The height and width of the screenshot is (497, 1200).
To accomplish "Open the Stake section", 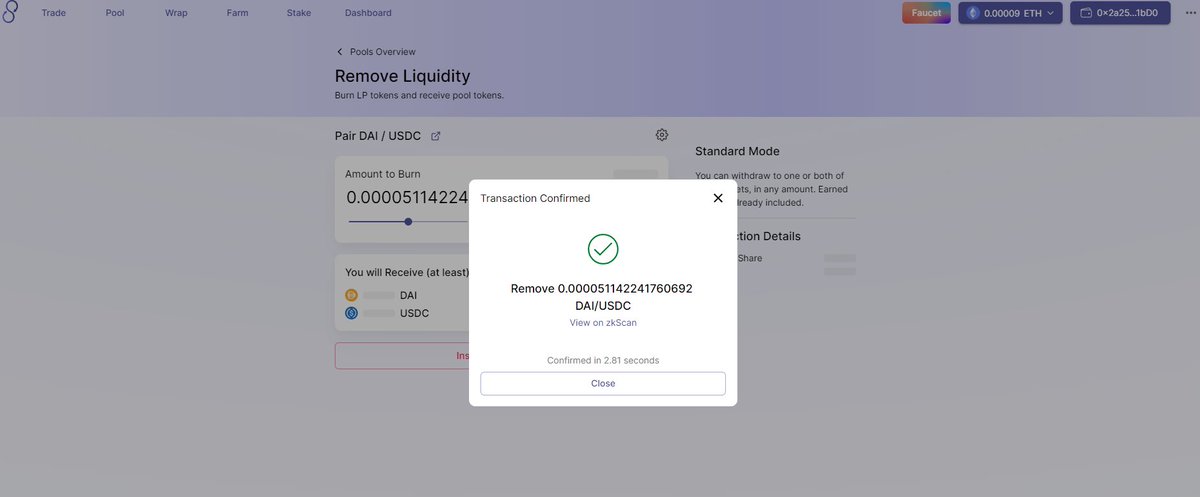I will (299, 13).
